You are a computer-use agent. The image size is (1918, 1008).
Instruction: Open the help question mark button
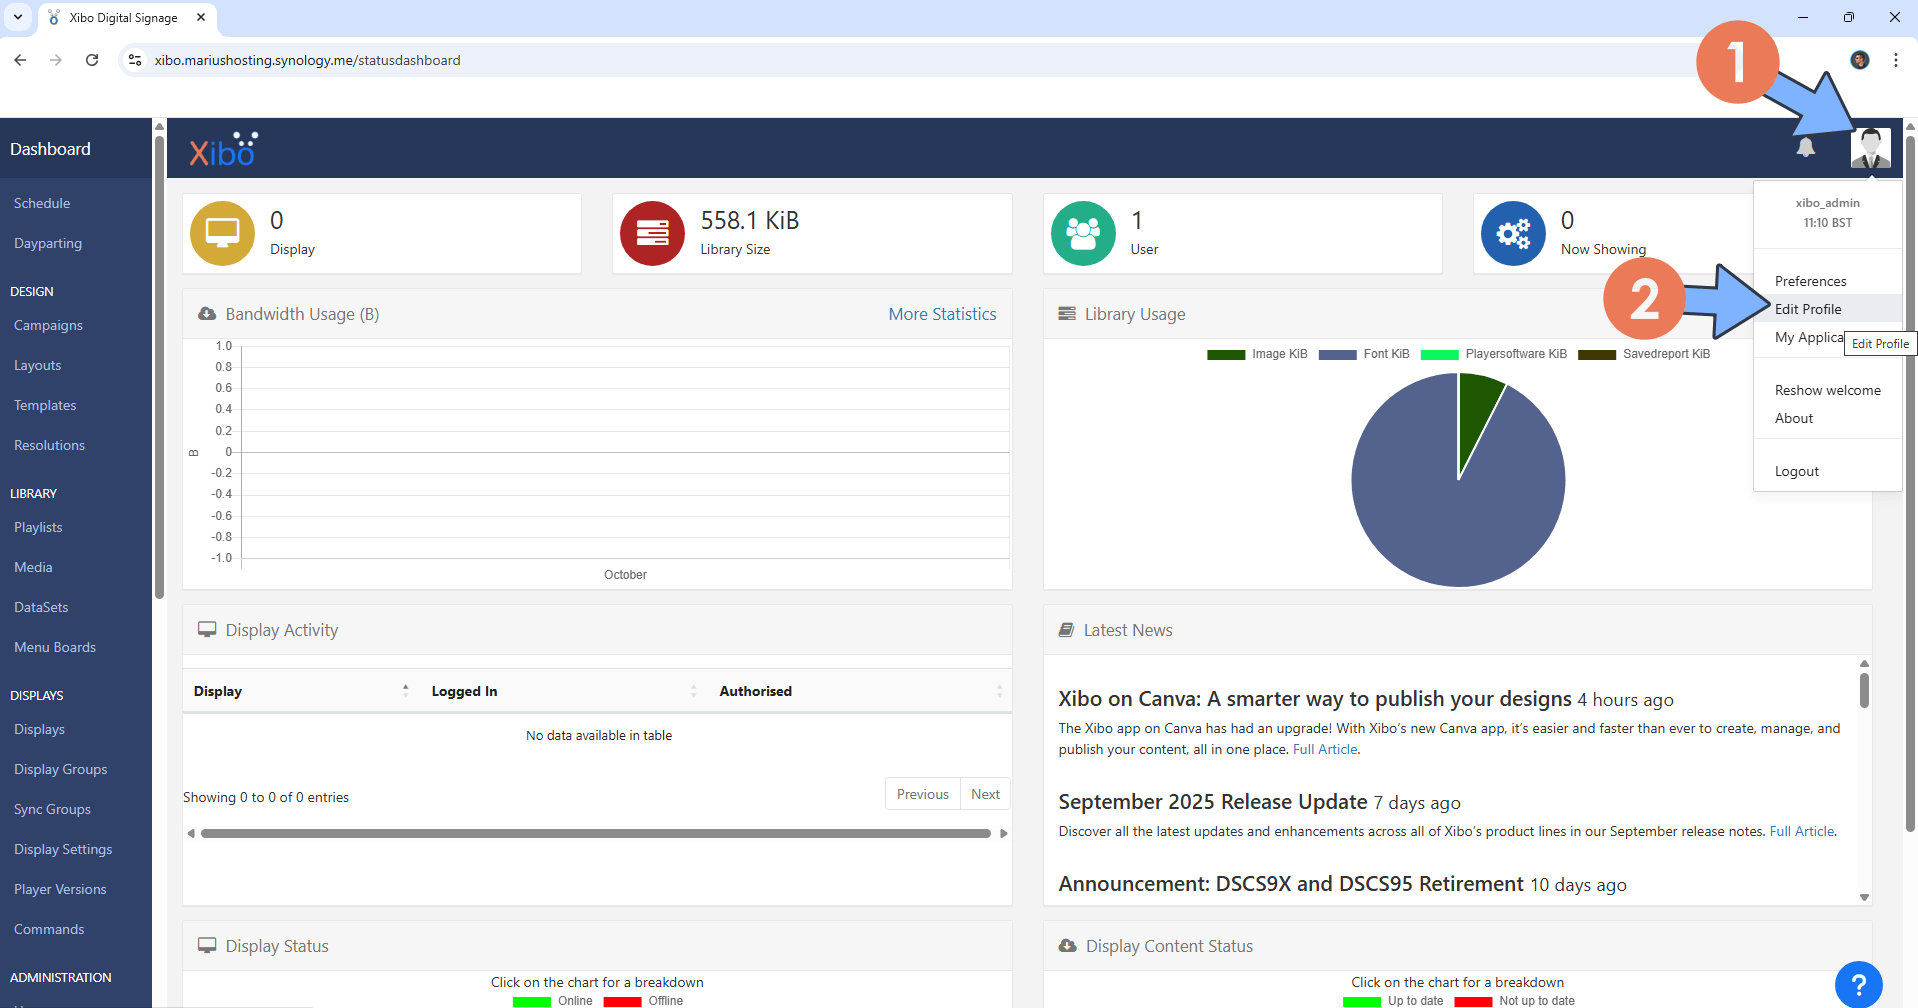1858,984
